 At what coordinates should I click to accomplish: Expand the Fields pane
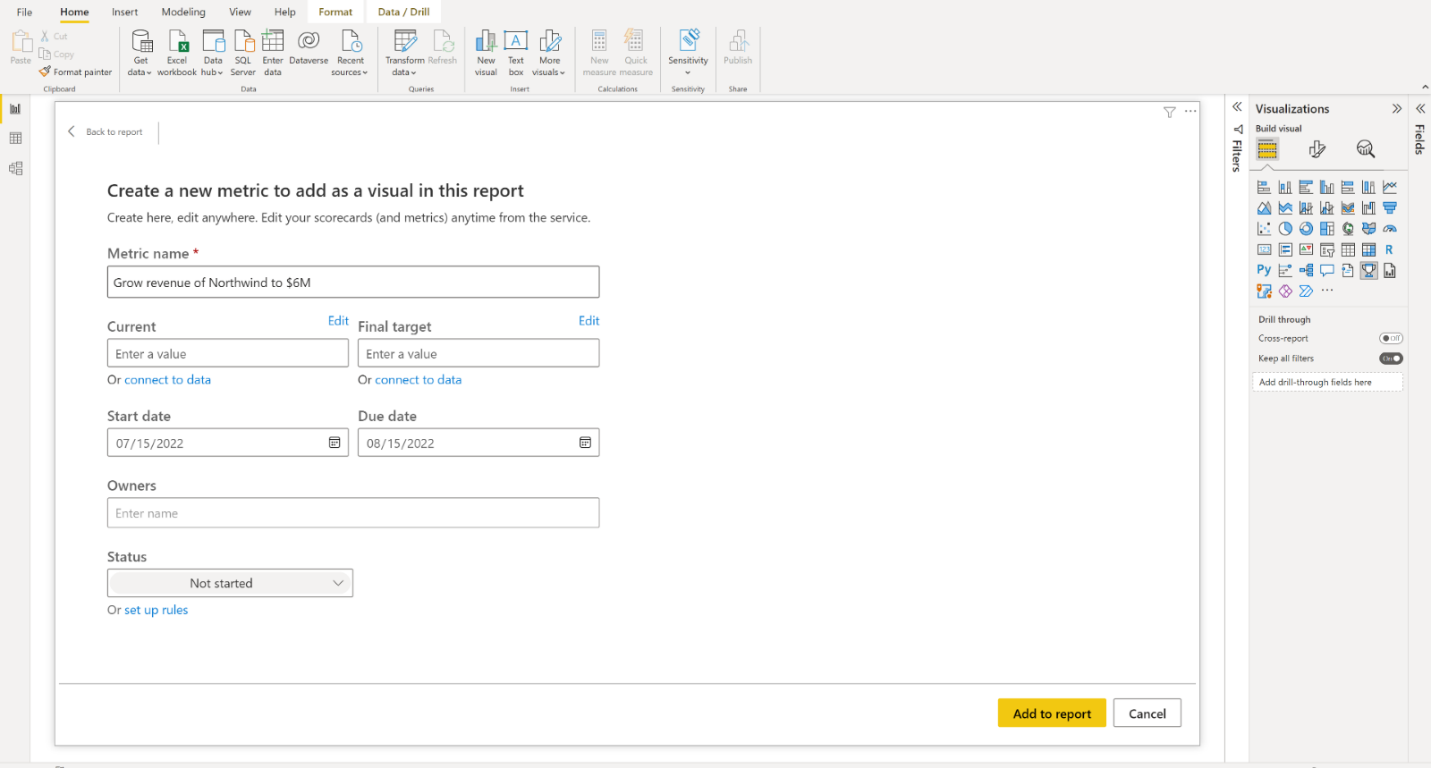tap(1420, 108)
